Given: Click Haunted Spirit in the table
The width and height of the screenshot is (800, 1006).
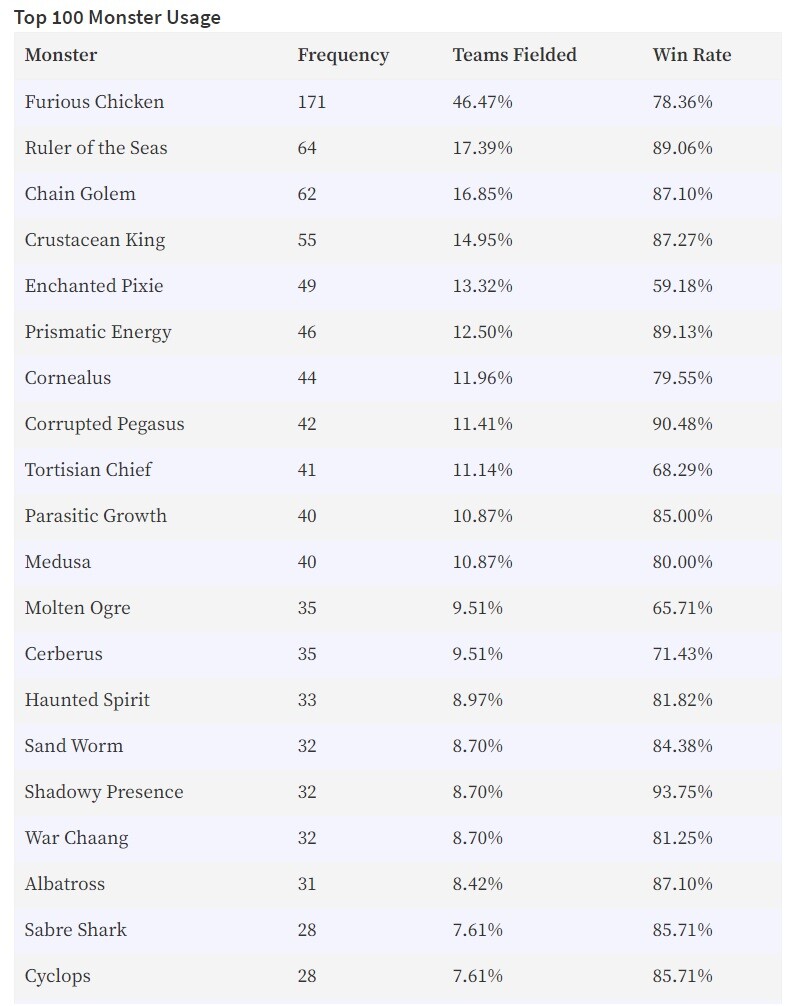Looking at the screenshot, I should point(87,700).
